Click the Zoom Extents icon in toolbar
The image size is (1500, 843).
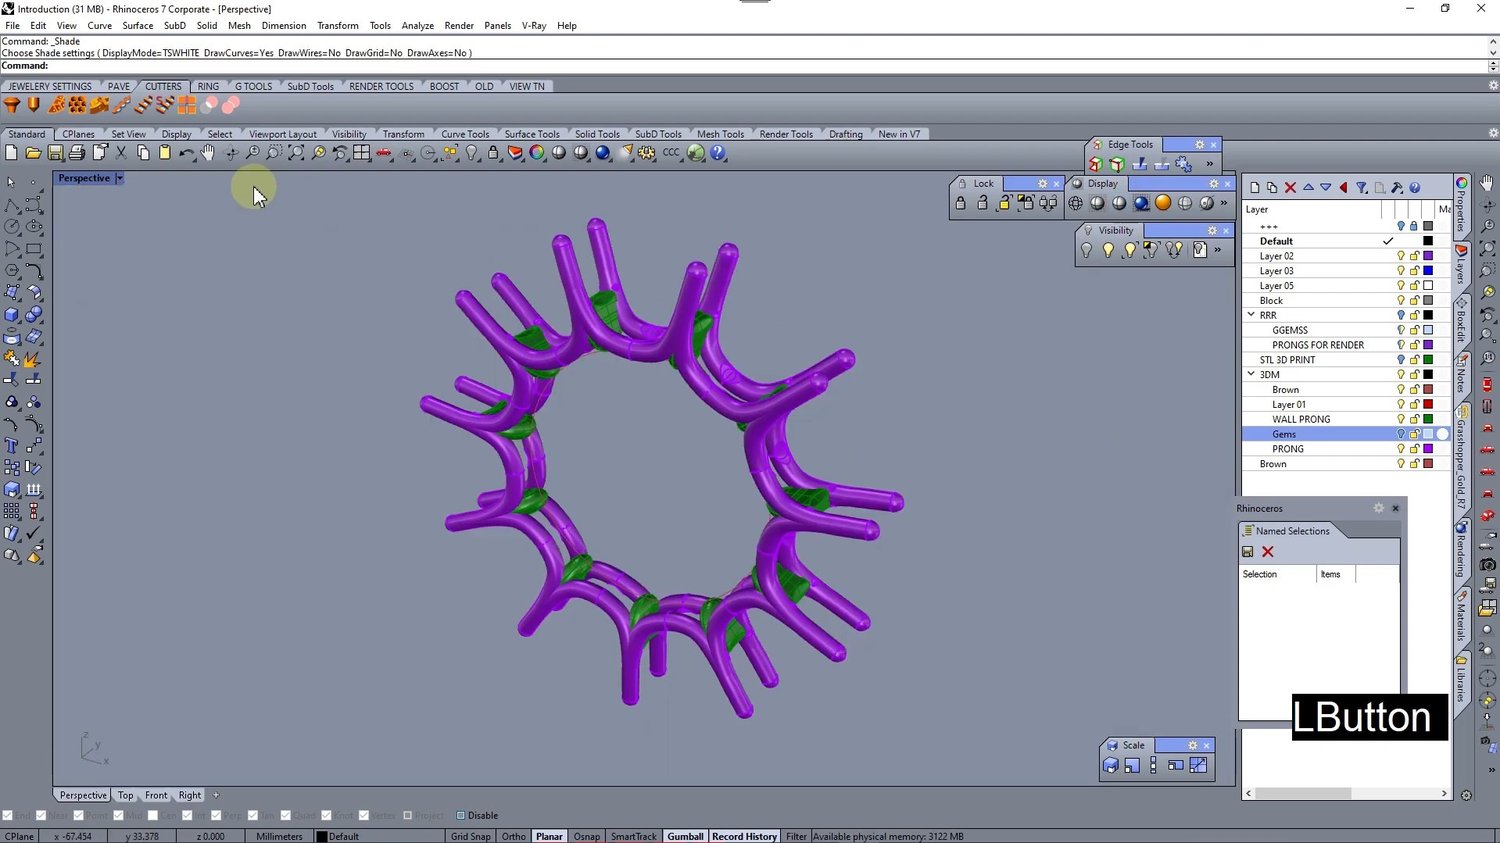coord(296,153)
